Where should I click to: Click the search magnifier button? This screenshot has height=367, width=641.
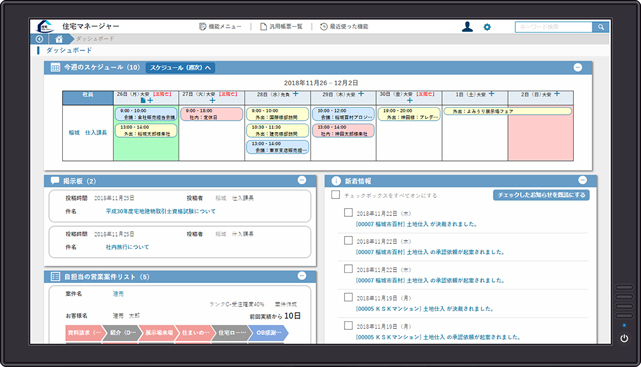point(601,27)
